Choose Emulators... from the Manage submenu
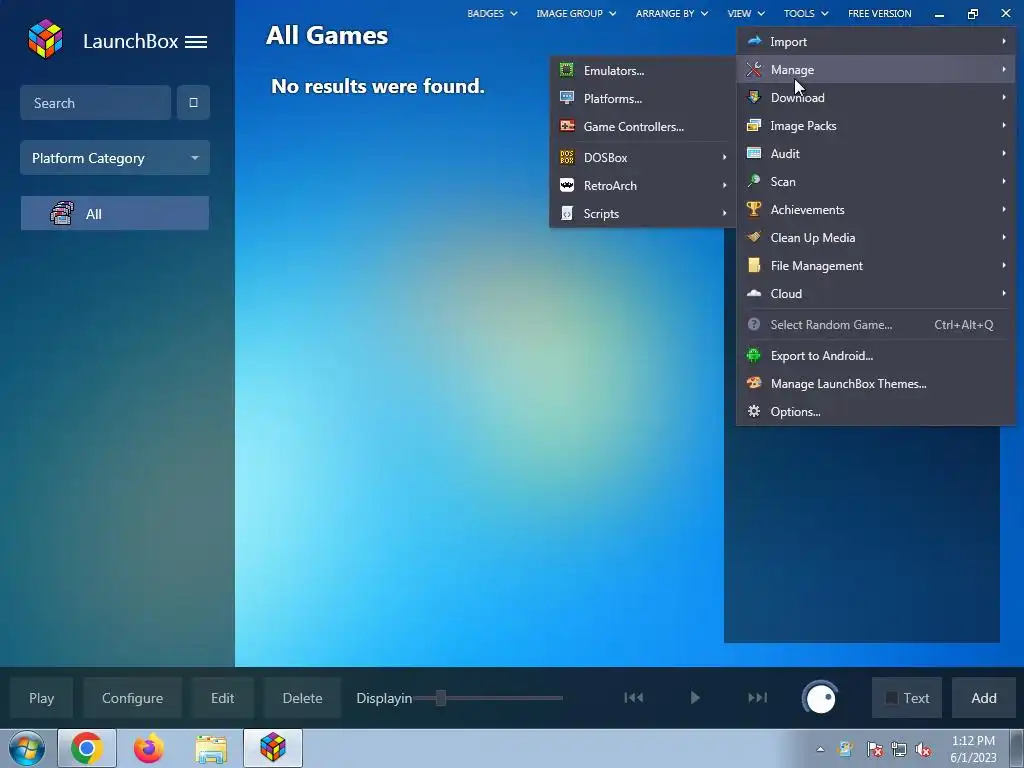This screenshot has width=1024, height=768. (x=643, y=71)
